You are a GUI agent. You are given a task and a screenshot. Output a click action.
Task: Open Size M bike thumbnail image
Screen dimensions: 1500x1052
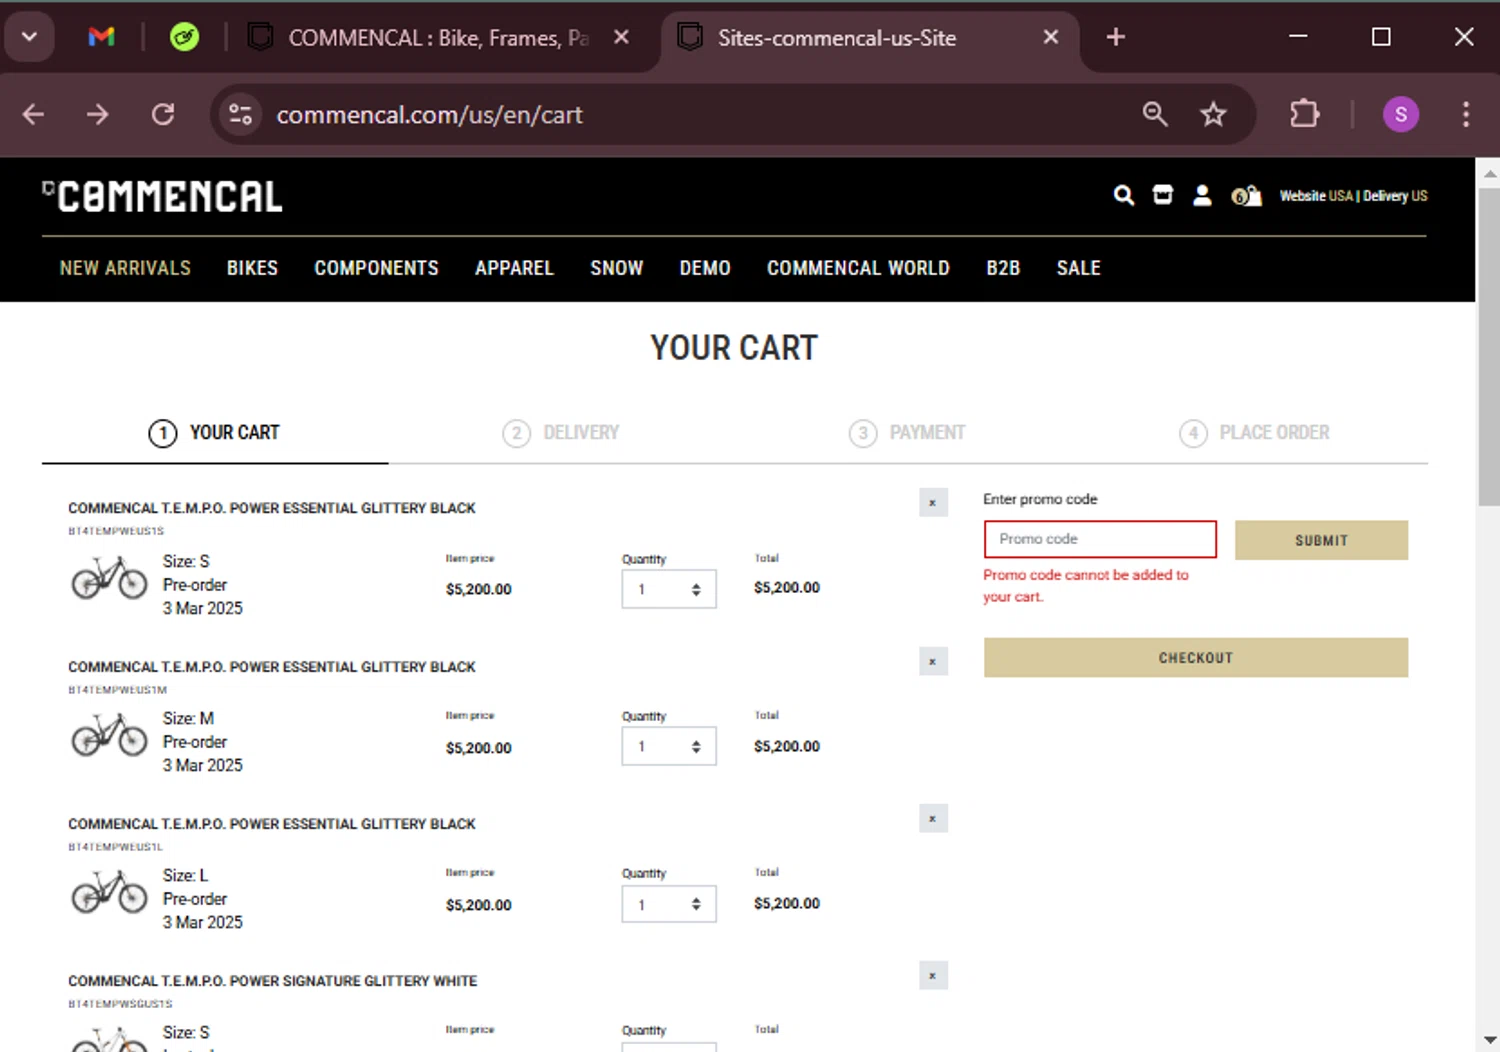point(109,735)
